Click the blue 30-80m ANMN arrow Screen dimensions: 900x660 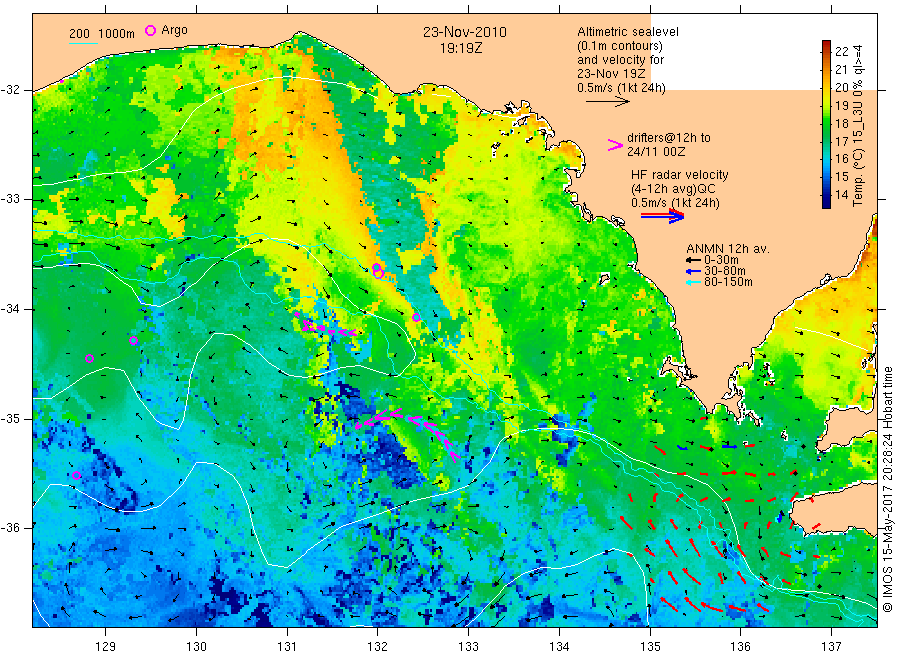pyautogui.click(x=693, y=271)
